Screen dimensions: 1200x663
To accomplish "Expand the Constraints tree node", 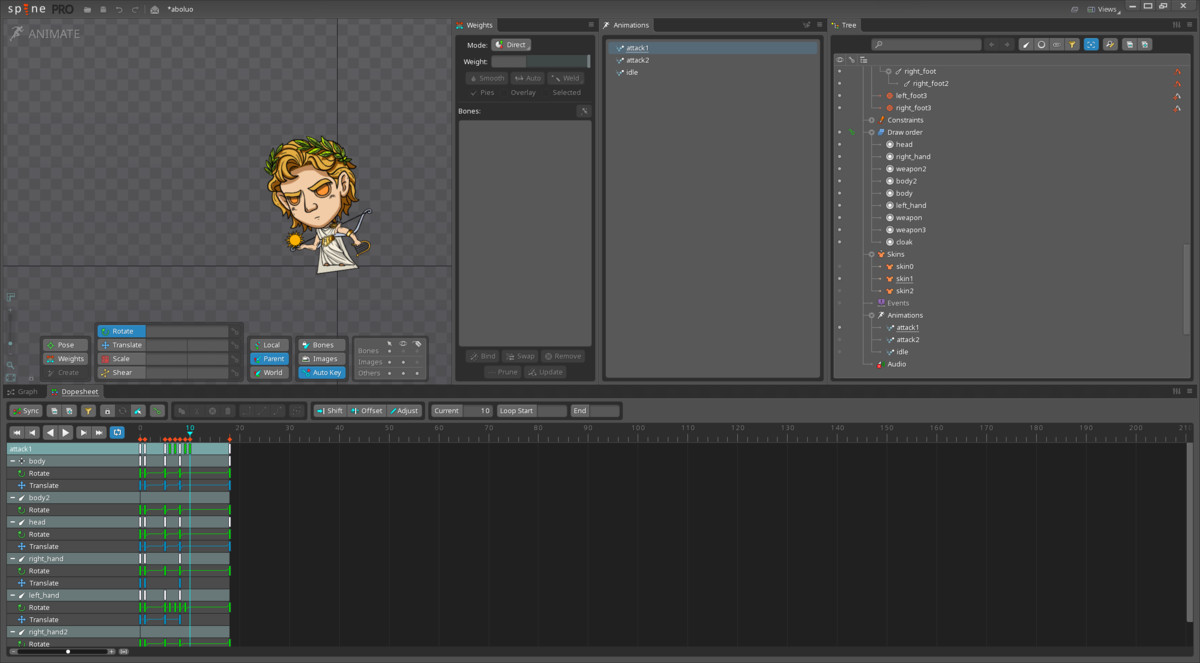I will (x=871, y=120).
